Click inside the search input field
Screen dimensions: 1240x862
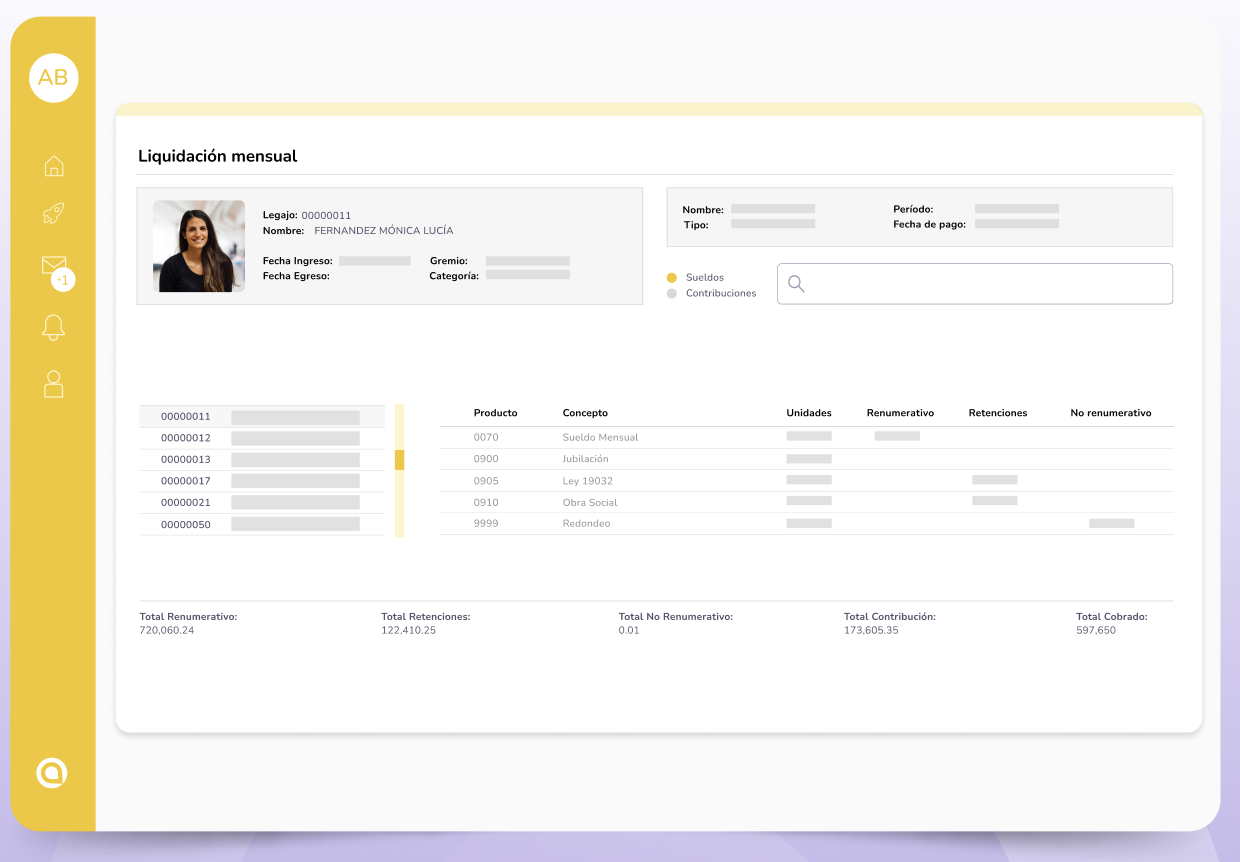(x=985, y=284)
